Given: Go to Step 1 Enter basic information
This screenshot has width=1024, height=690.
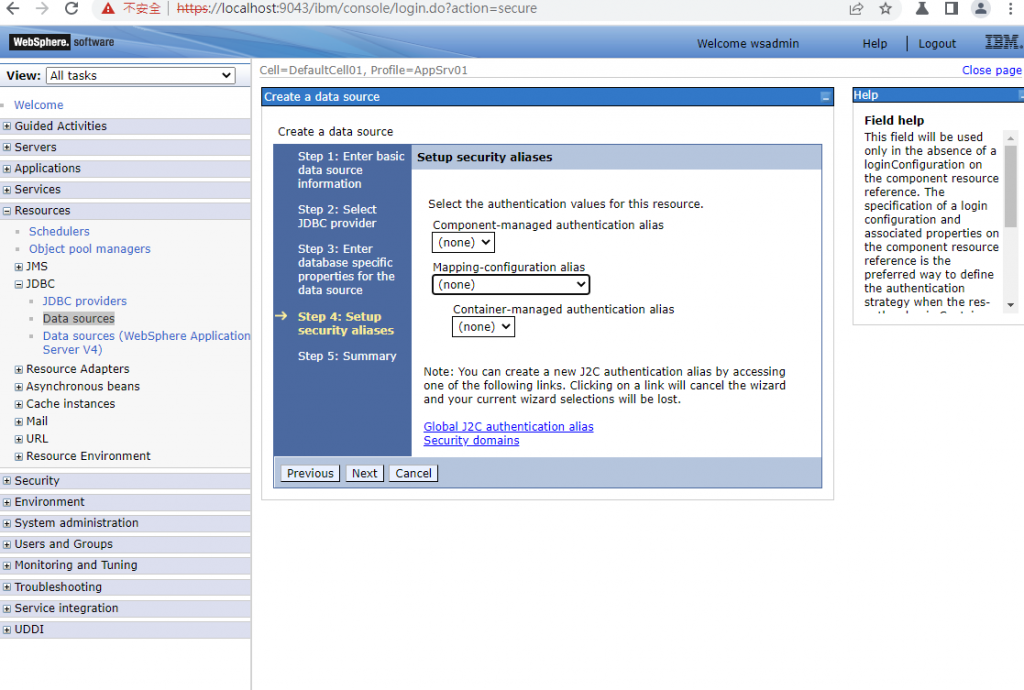Looking at the screenshot, I should [351, 170].
